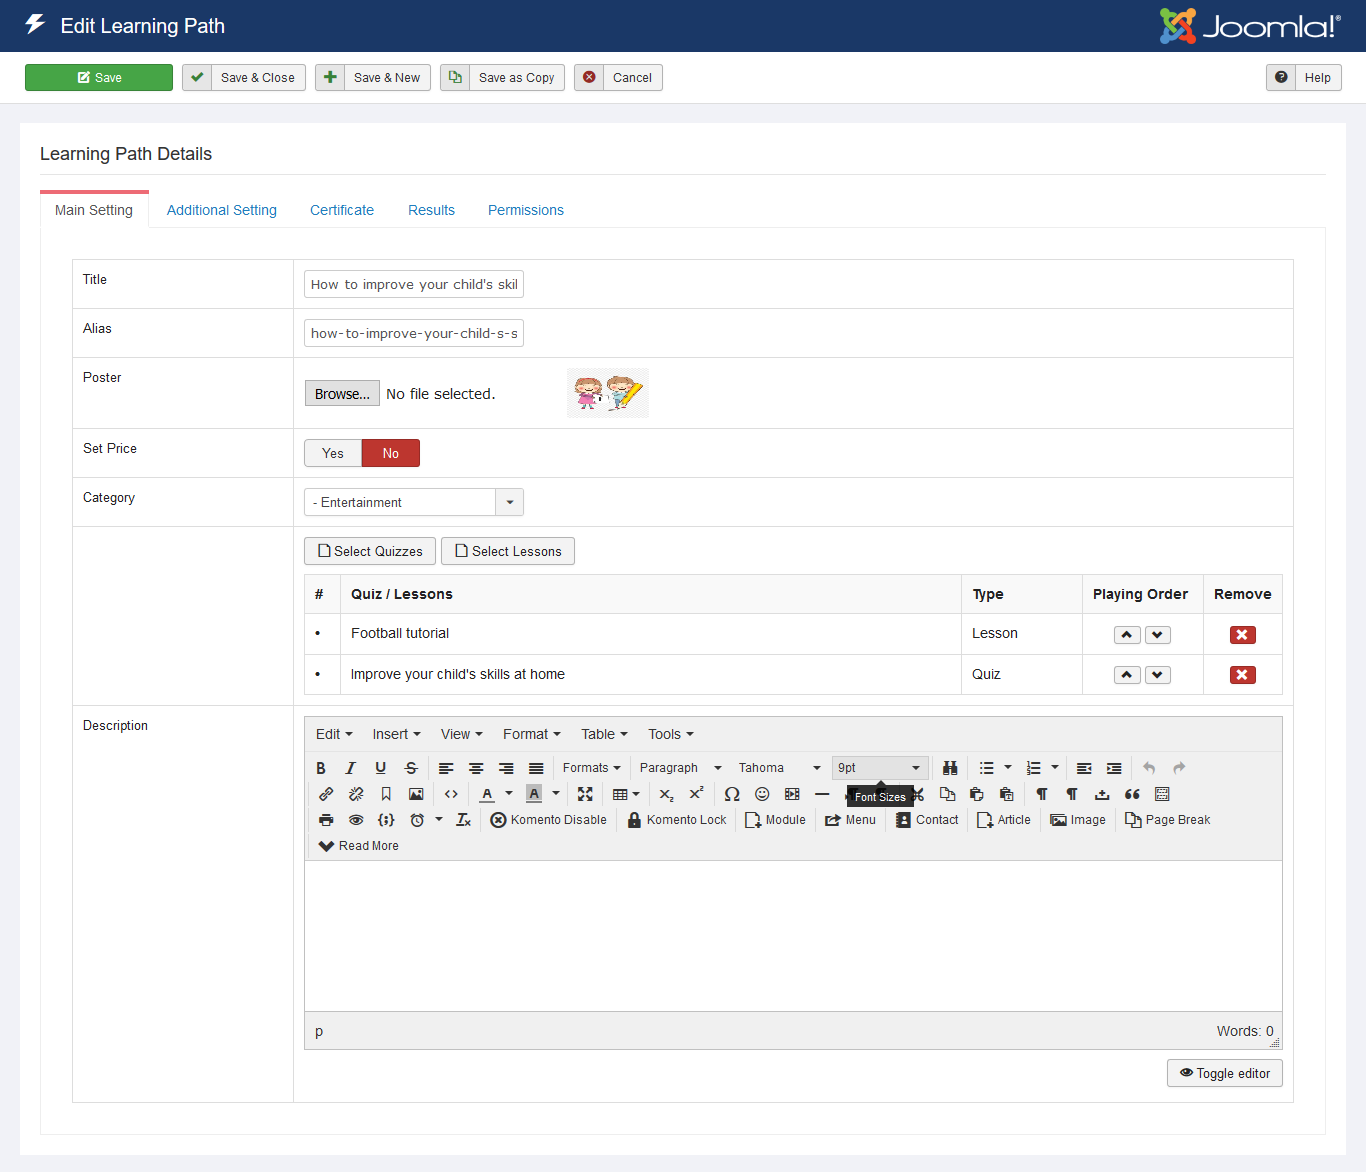The height and width of the screenshot is (1172, 1366).
Task: Click the insert link icon
Action: pyautogui.click(x=326, y=794)
